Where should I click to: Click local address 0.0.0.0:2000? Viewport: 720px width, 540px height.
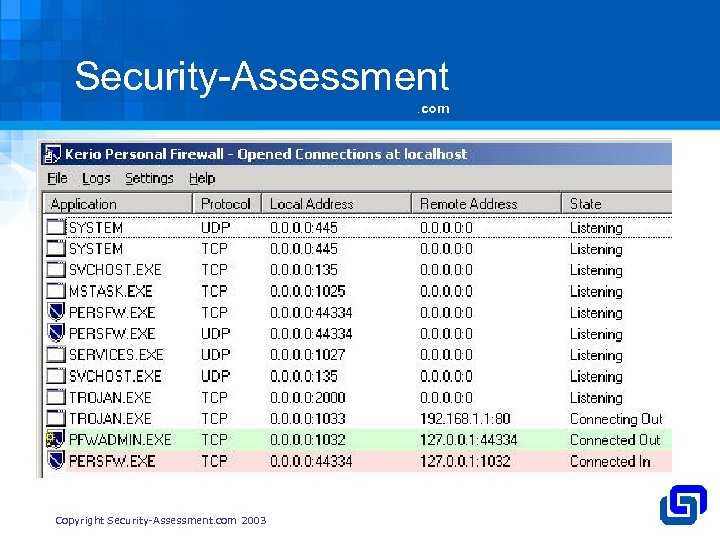tap(308, 398)
